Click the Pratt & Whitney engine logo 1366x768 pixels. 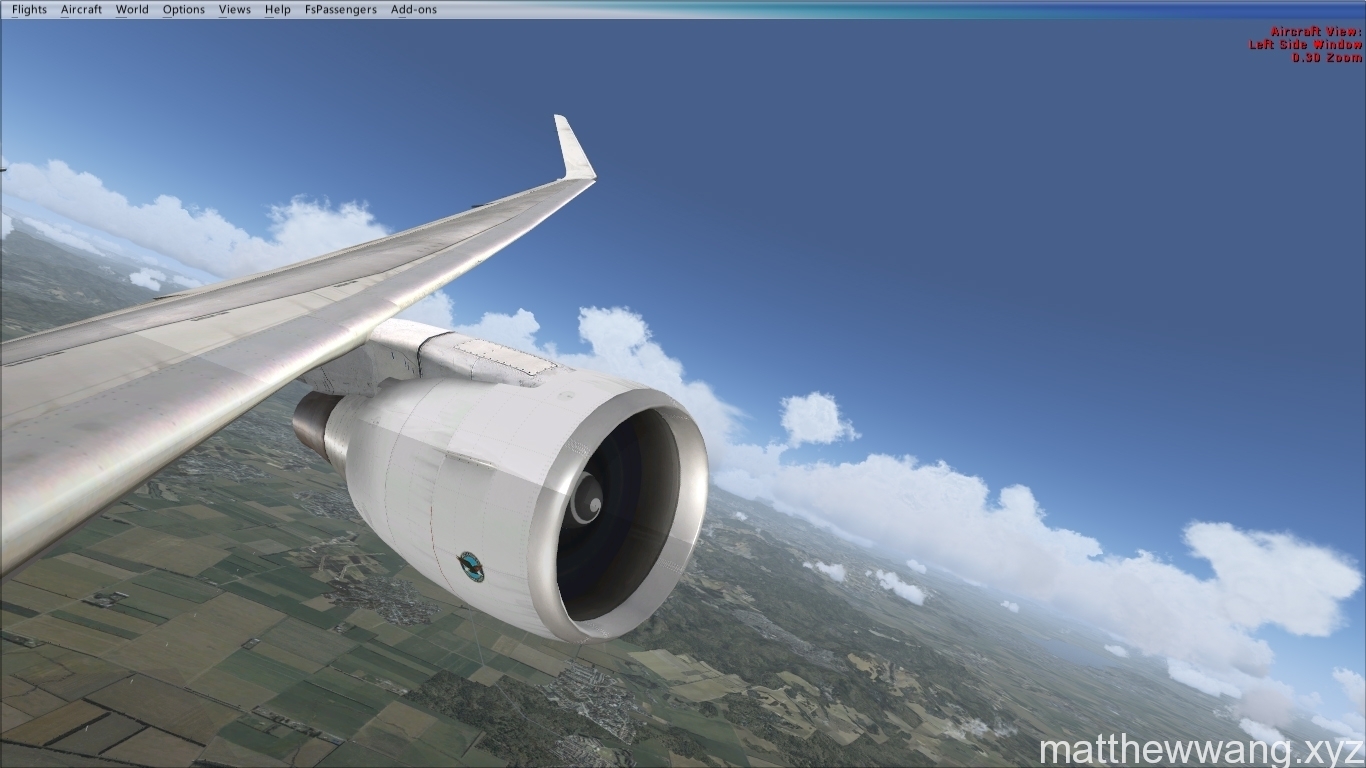pos(470,566)
